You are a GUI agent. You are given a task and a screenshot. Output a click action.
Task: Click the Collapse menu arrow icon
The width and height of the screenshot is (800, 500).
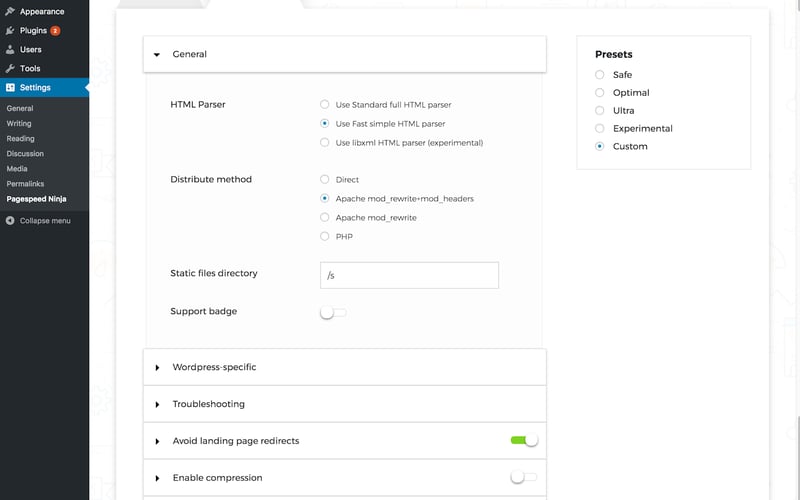pyautogui.click(x=10, y=220)
